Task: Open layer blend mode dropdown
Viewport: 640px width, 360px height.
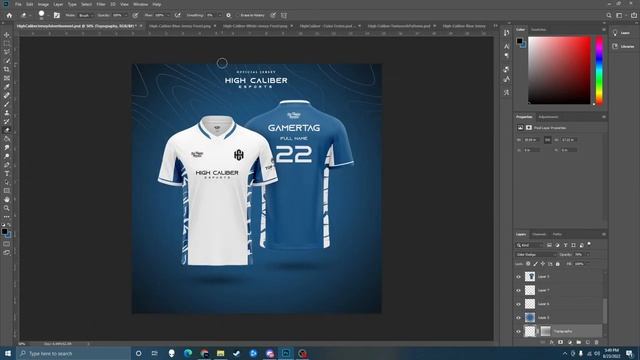Action: point(536,254)
